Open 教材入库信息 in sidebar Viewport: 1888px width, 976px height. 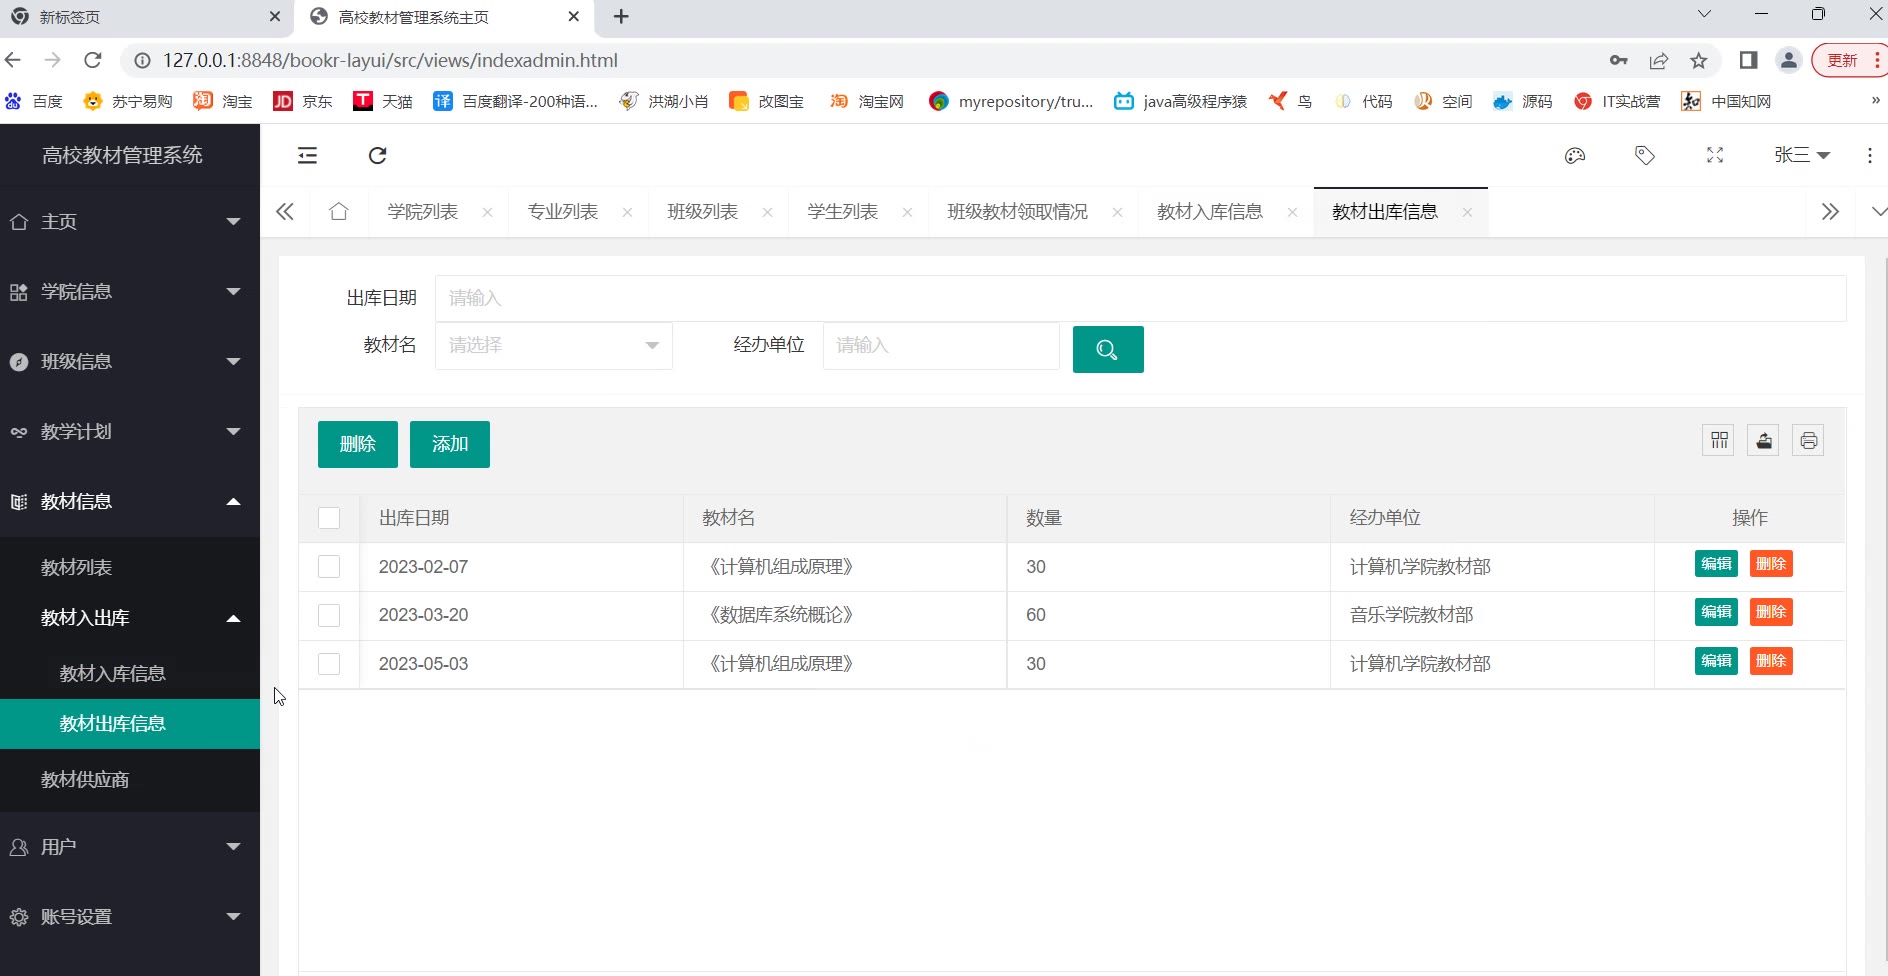click(x=130, y=673)
